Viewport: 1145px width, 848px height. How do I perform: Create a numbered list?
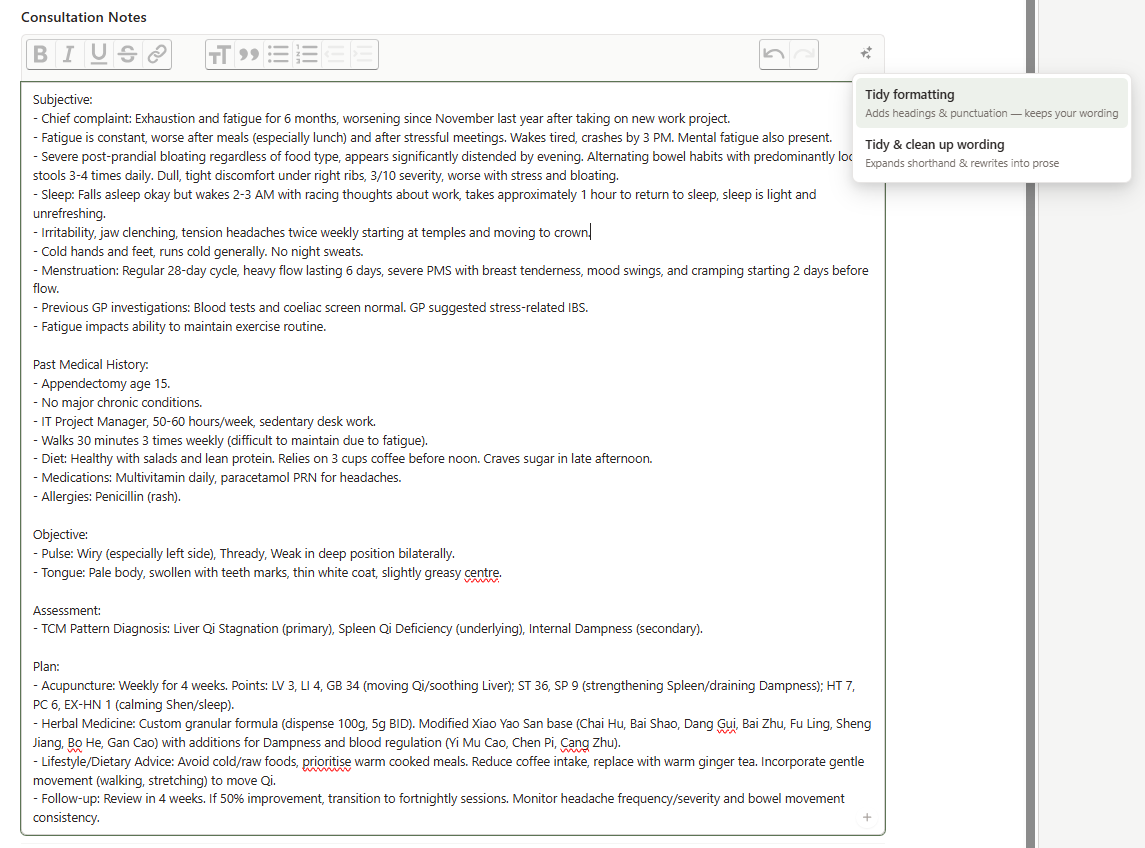pos(307,55)
